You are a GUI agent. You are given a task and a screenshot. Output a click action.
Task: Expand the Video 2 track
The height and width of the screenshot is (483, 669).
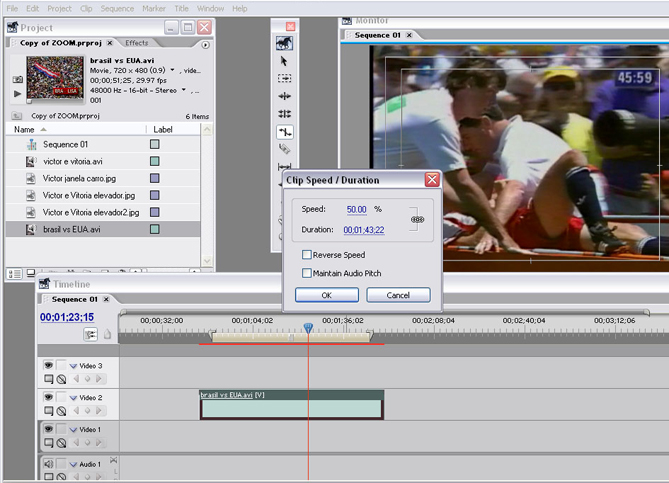point(73,398)
